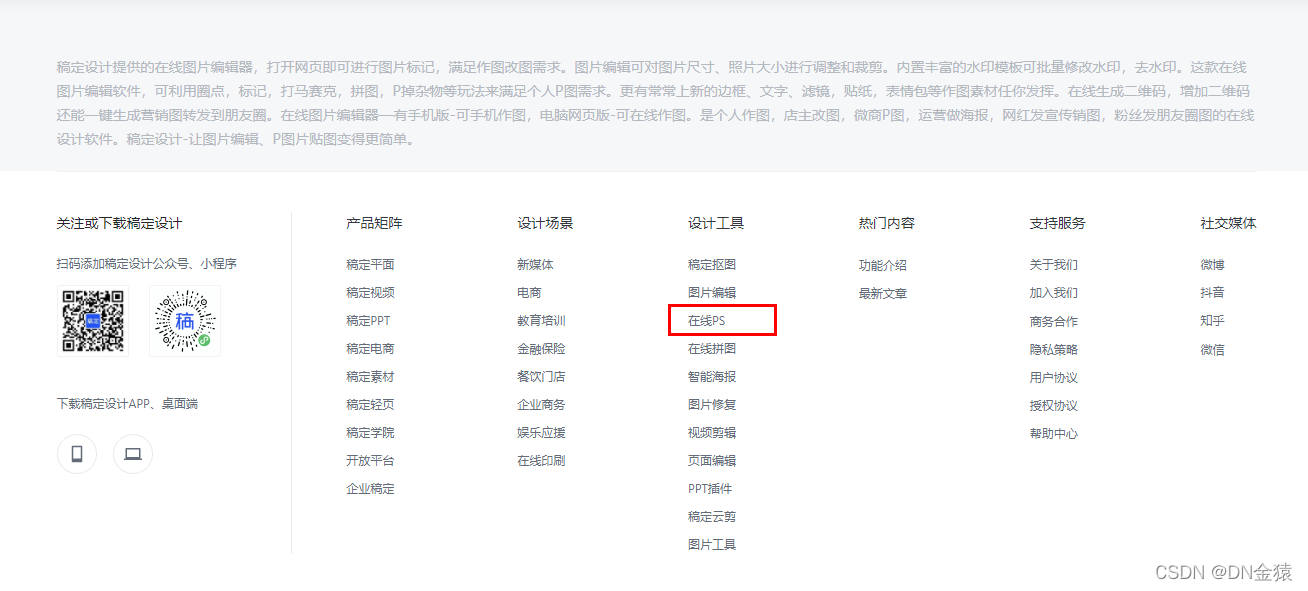
Task: Open 稿定素材 link
Action: (370, 377)
